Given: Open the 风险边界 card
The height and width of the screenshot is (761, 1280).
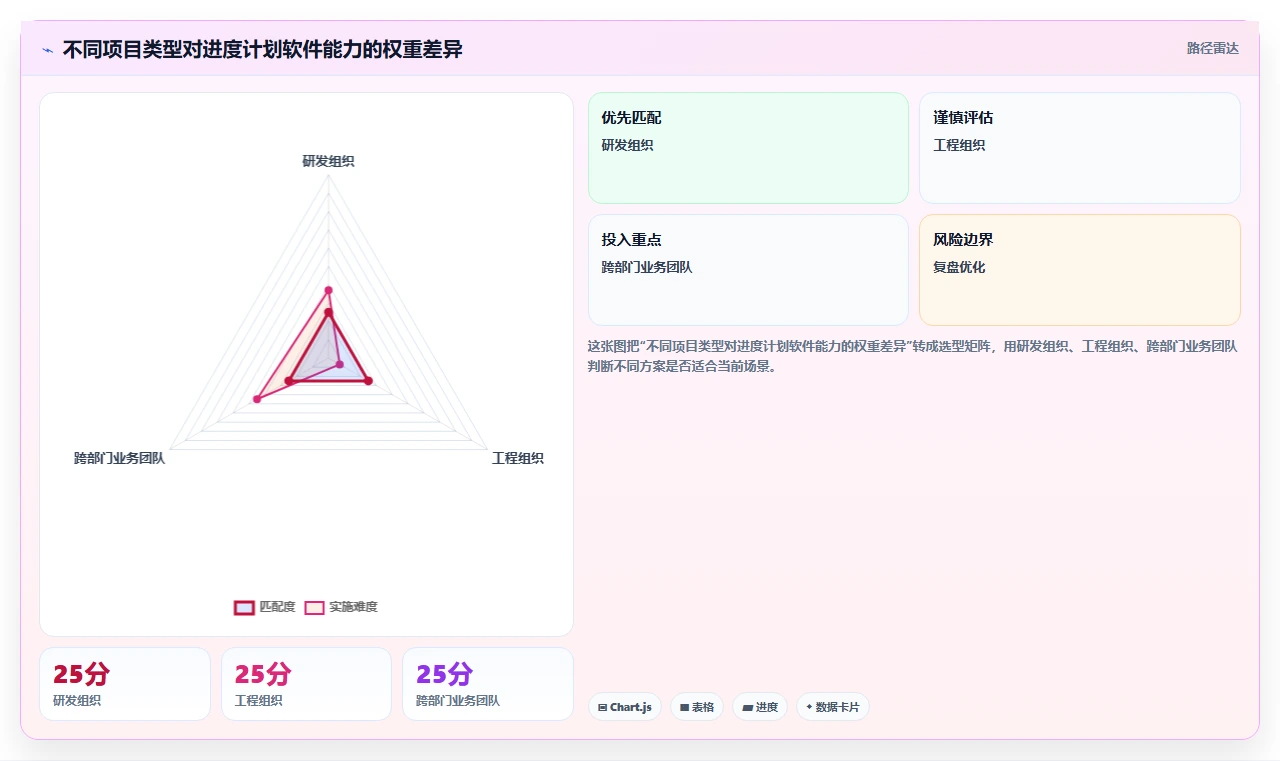Looking at the screenshot, I should (1080, 270).
